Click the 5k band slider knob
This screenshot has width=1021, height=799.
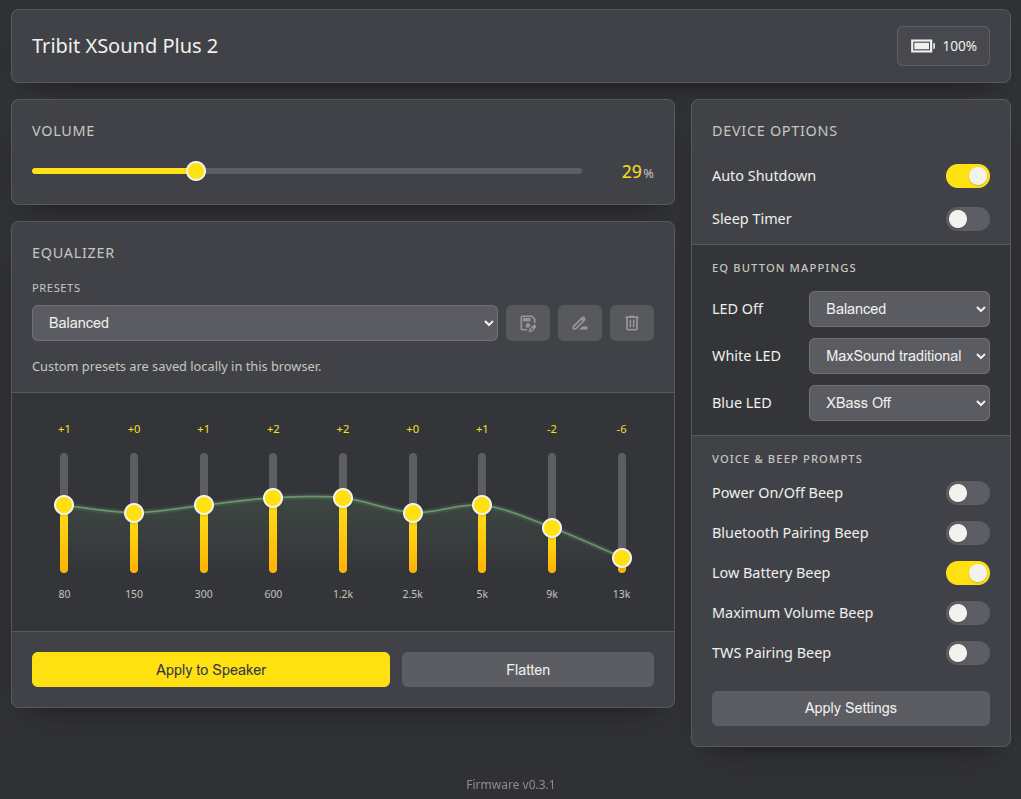pos(482,505)
